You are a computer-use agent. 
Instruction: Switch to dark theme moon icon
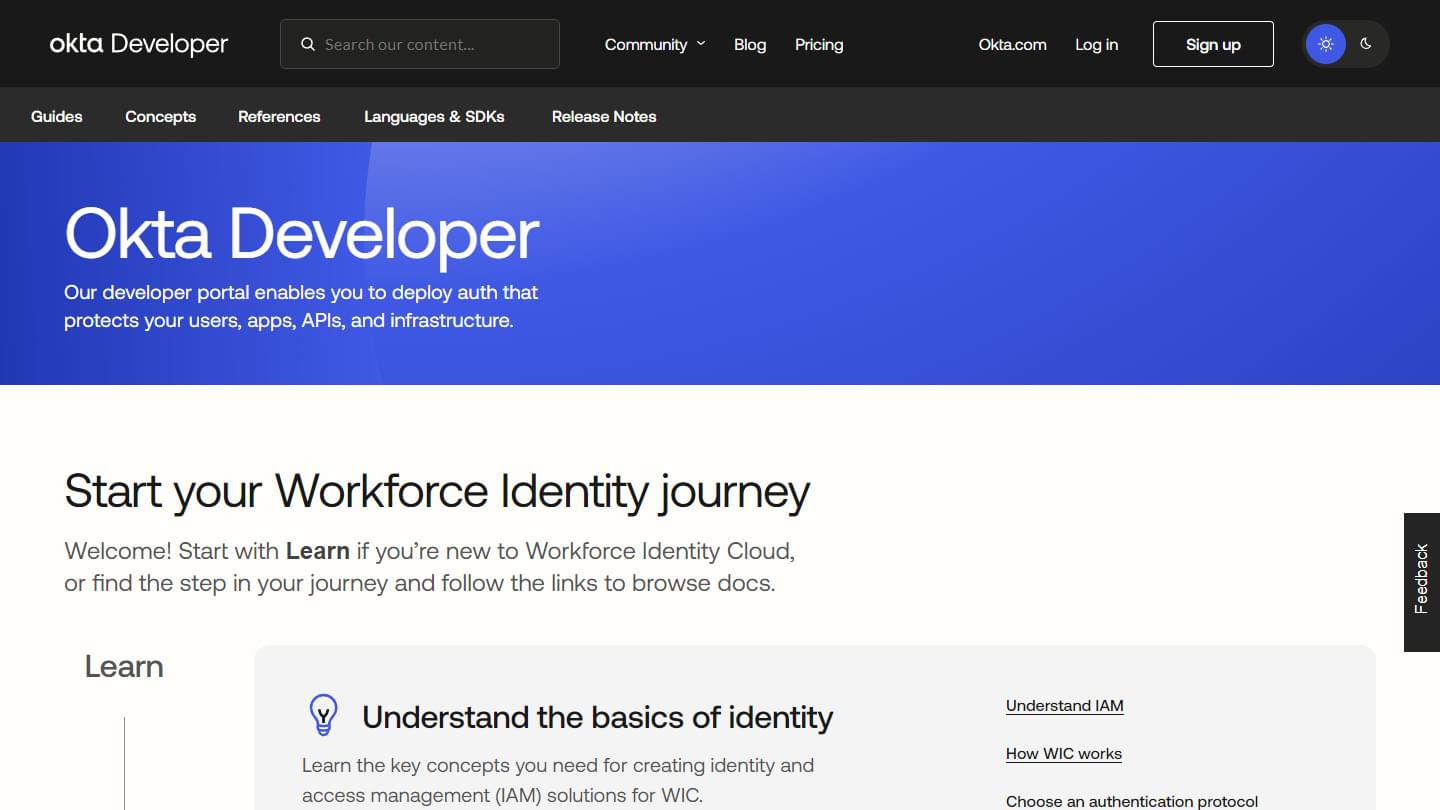click(1366, 44)
